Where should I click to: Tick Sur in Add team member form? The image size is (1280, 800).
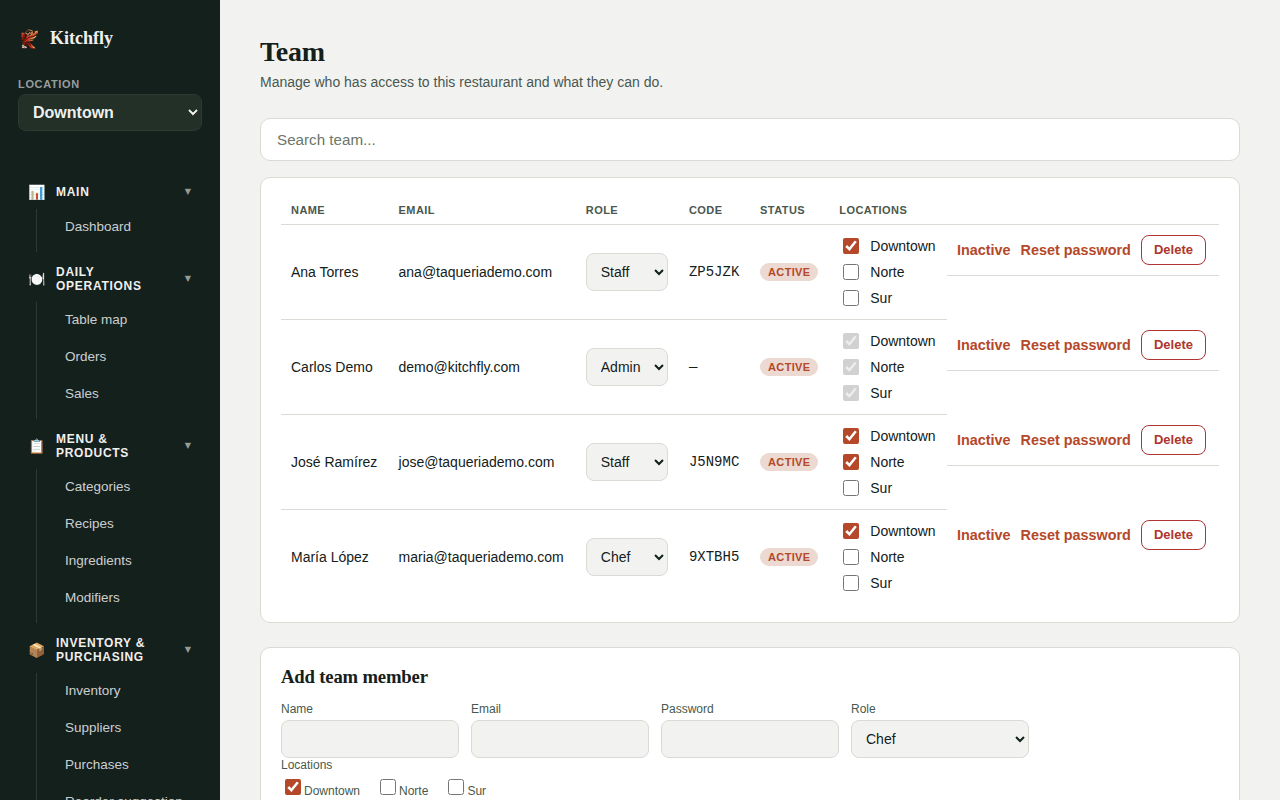pyautogui.click(x=456, y=787)
